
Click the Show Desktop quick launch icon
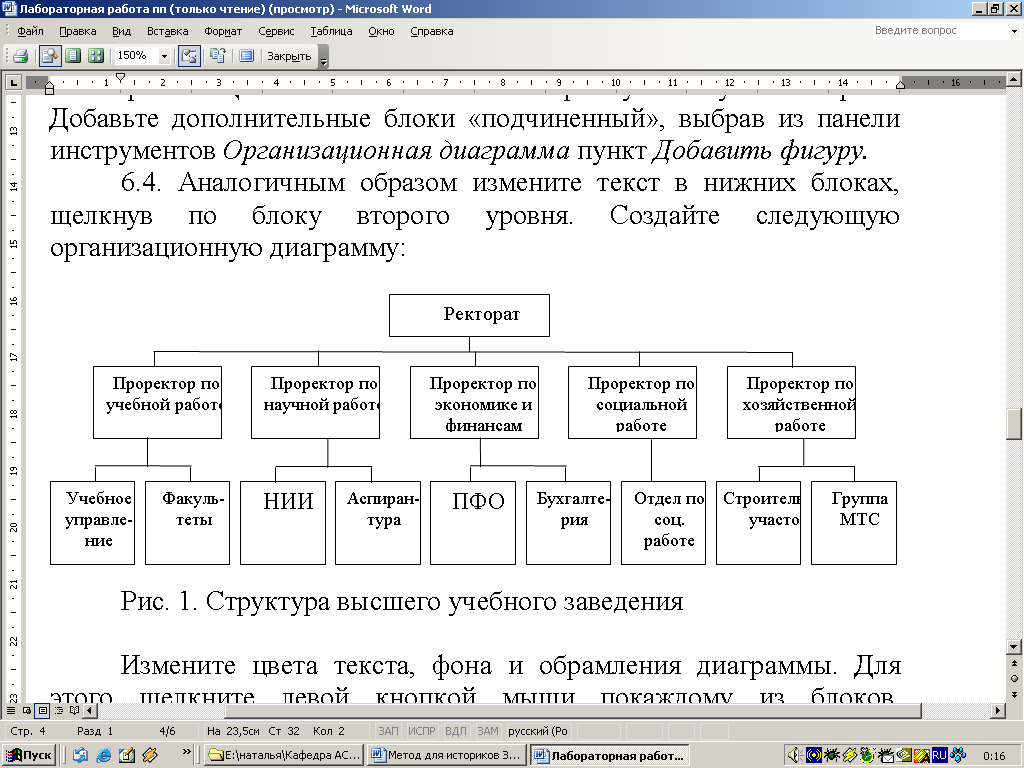click(x=127, y=755)
